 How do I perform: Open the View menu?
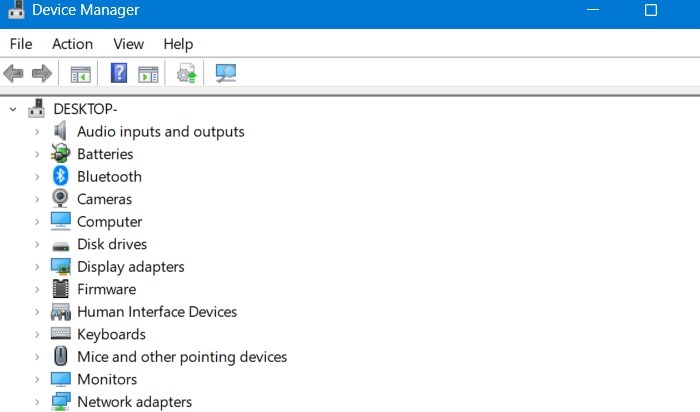[x=129, y=44]
